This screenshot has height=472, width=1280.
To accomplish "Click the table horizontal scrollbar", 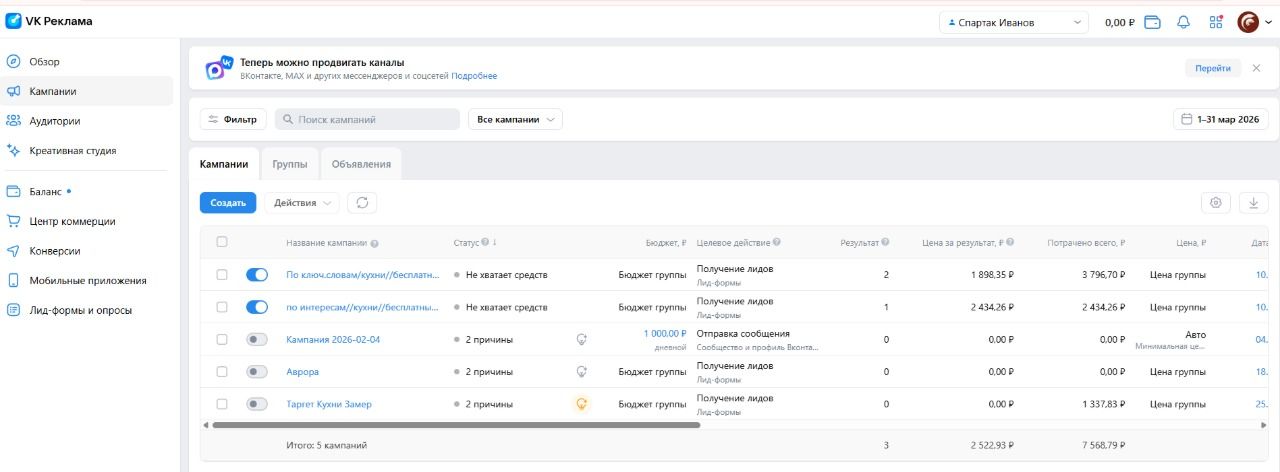I will click(456, 425).
